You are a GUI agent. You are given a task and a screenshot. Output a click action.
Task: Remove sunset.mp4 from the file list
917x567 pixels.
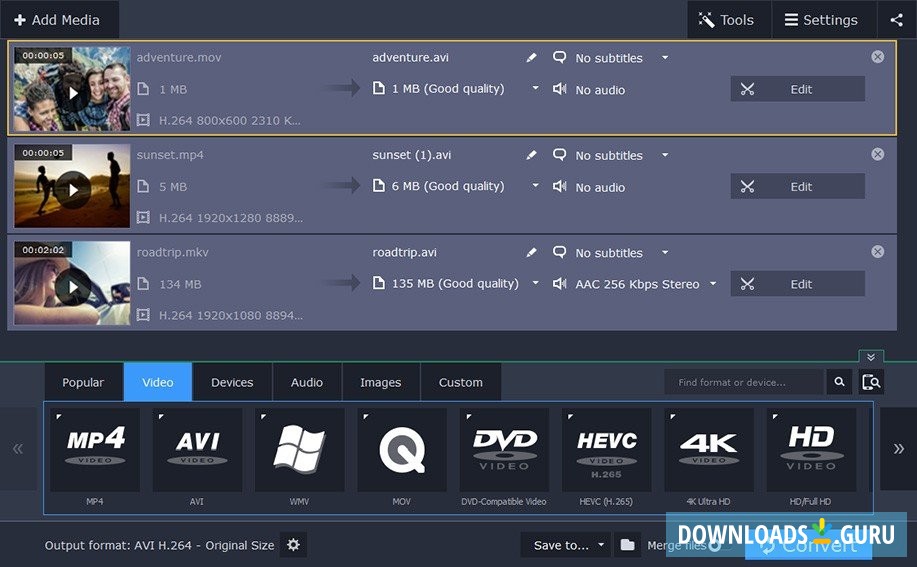pyautogui.click(x=877, y=154)
